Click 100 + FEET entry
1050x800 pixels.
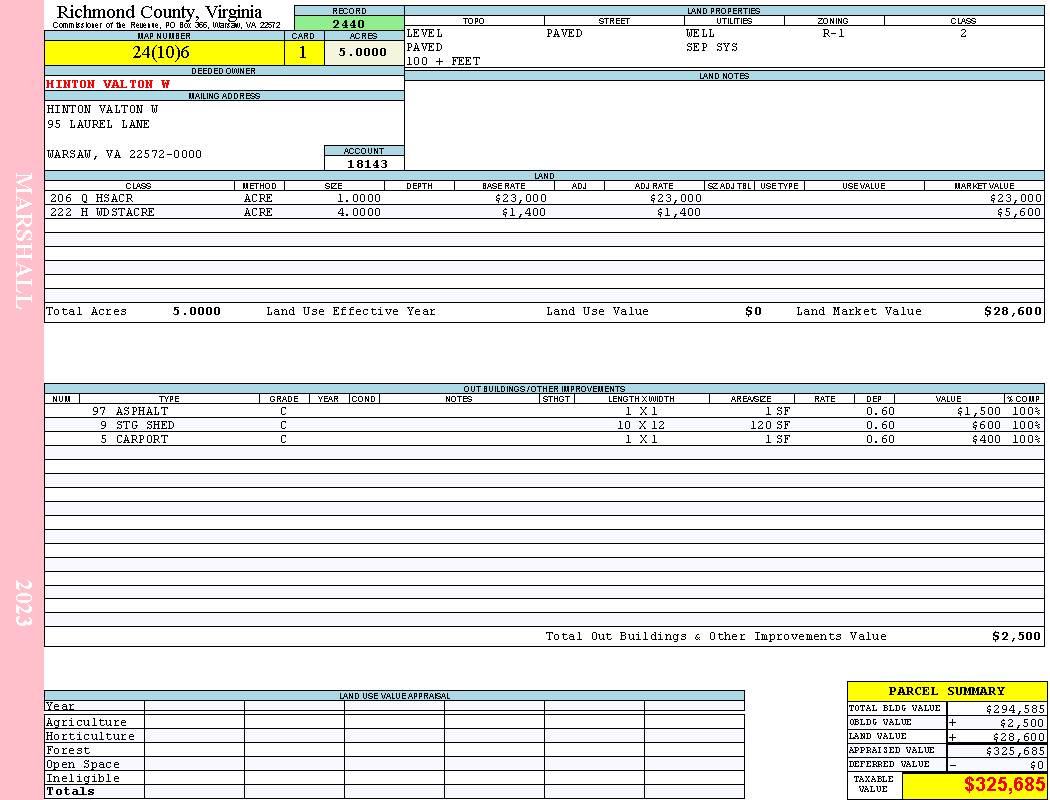pyautogui.click(x=443, y=62)
